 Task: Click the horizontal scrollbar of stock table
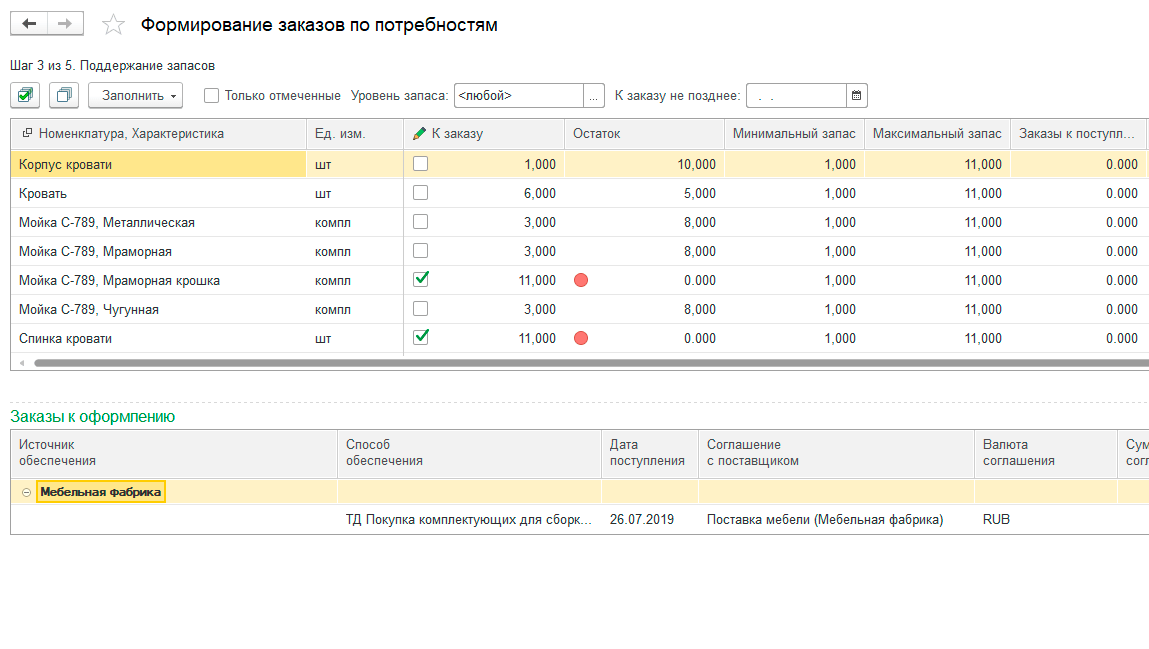pyautogui.click(x=591, y=363)
